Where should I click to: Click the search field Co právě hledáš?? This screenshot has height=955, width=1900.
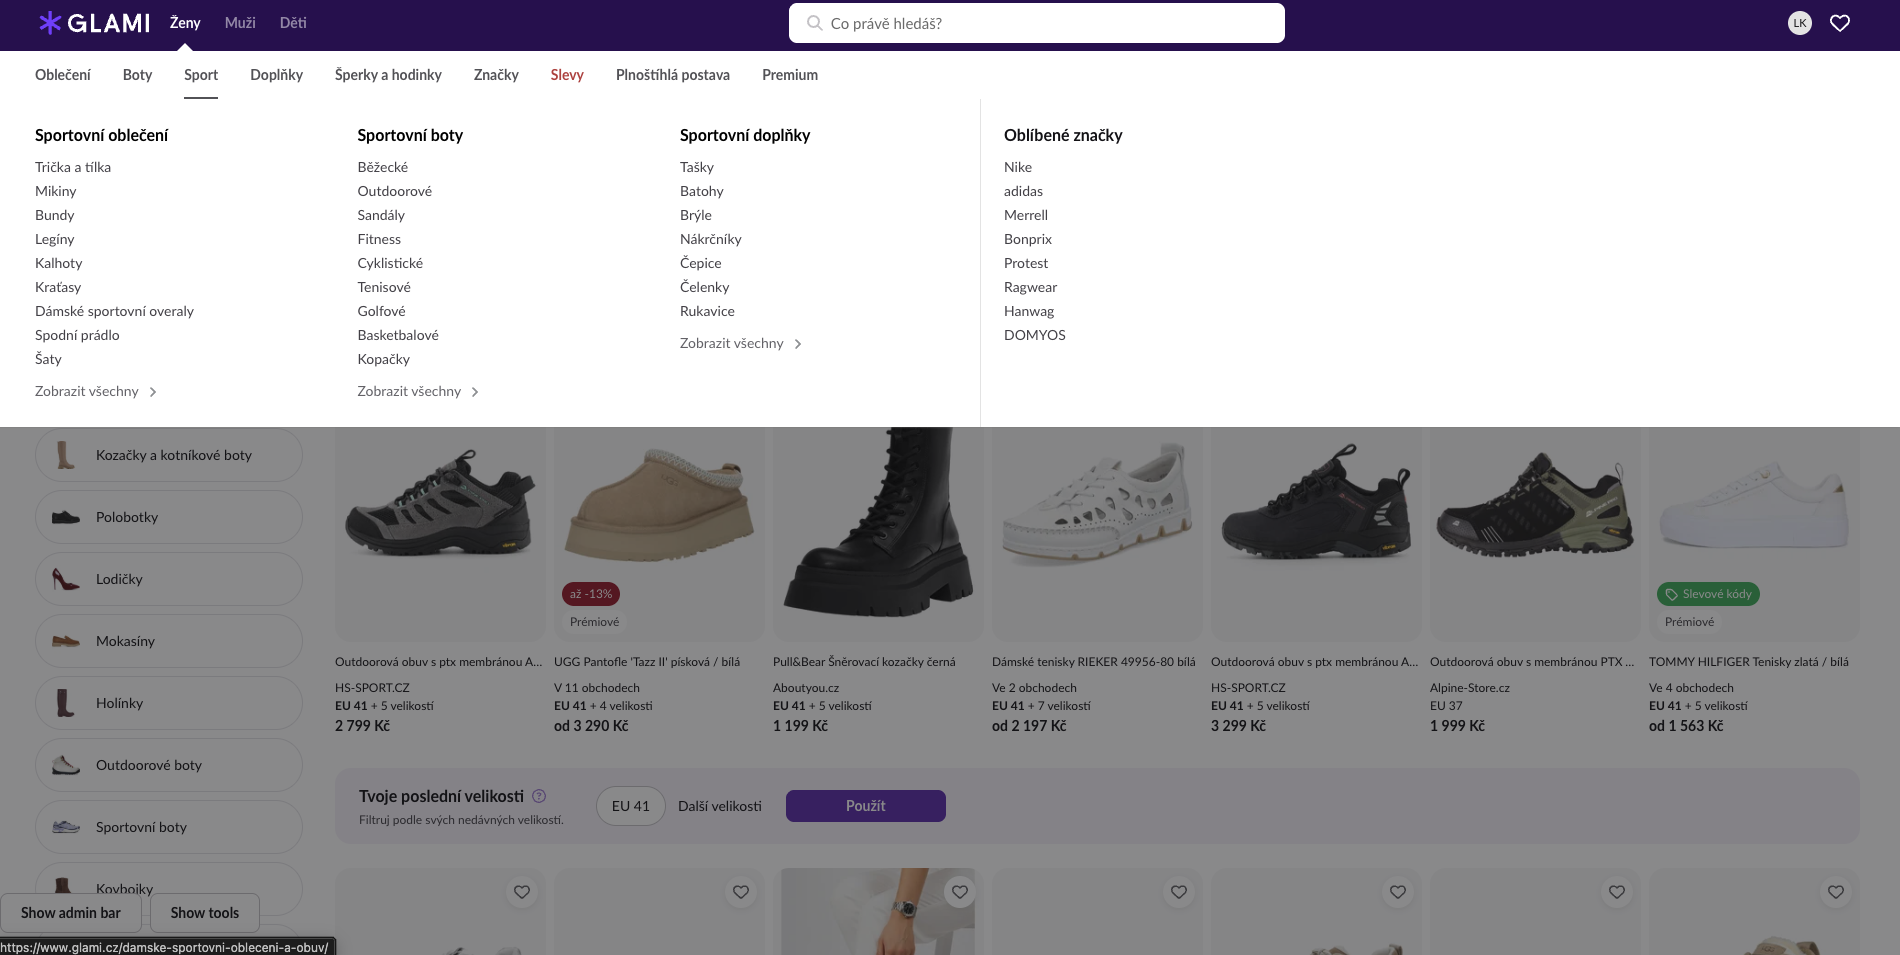click(1037, 23)
